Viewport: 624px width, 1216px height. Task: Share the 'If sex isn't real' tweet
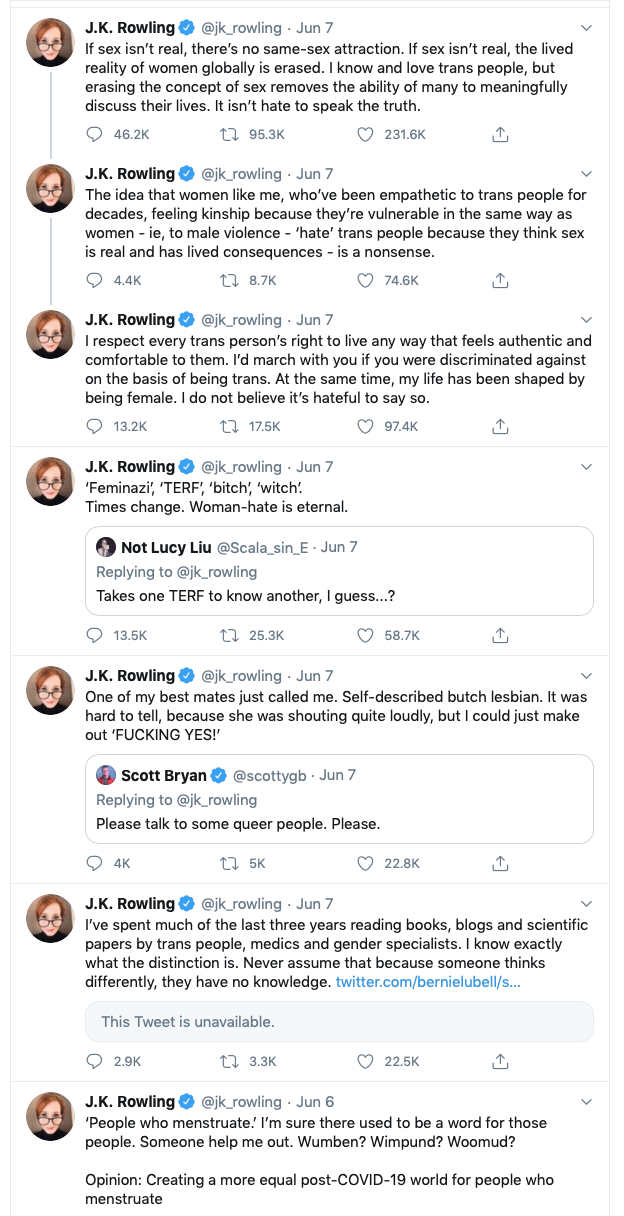501,134
